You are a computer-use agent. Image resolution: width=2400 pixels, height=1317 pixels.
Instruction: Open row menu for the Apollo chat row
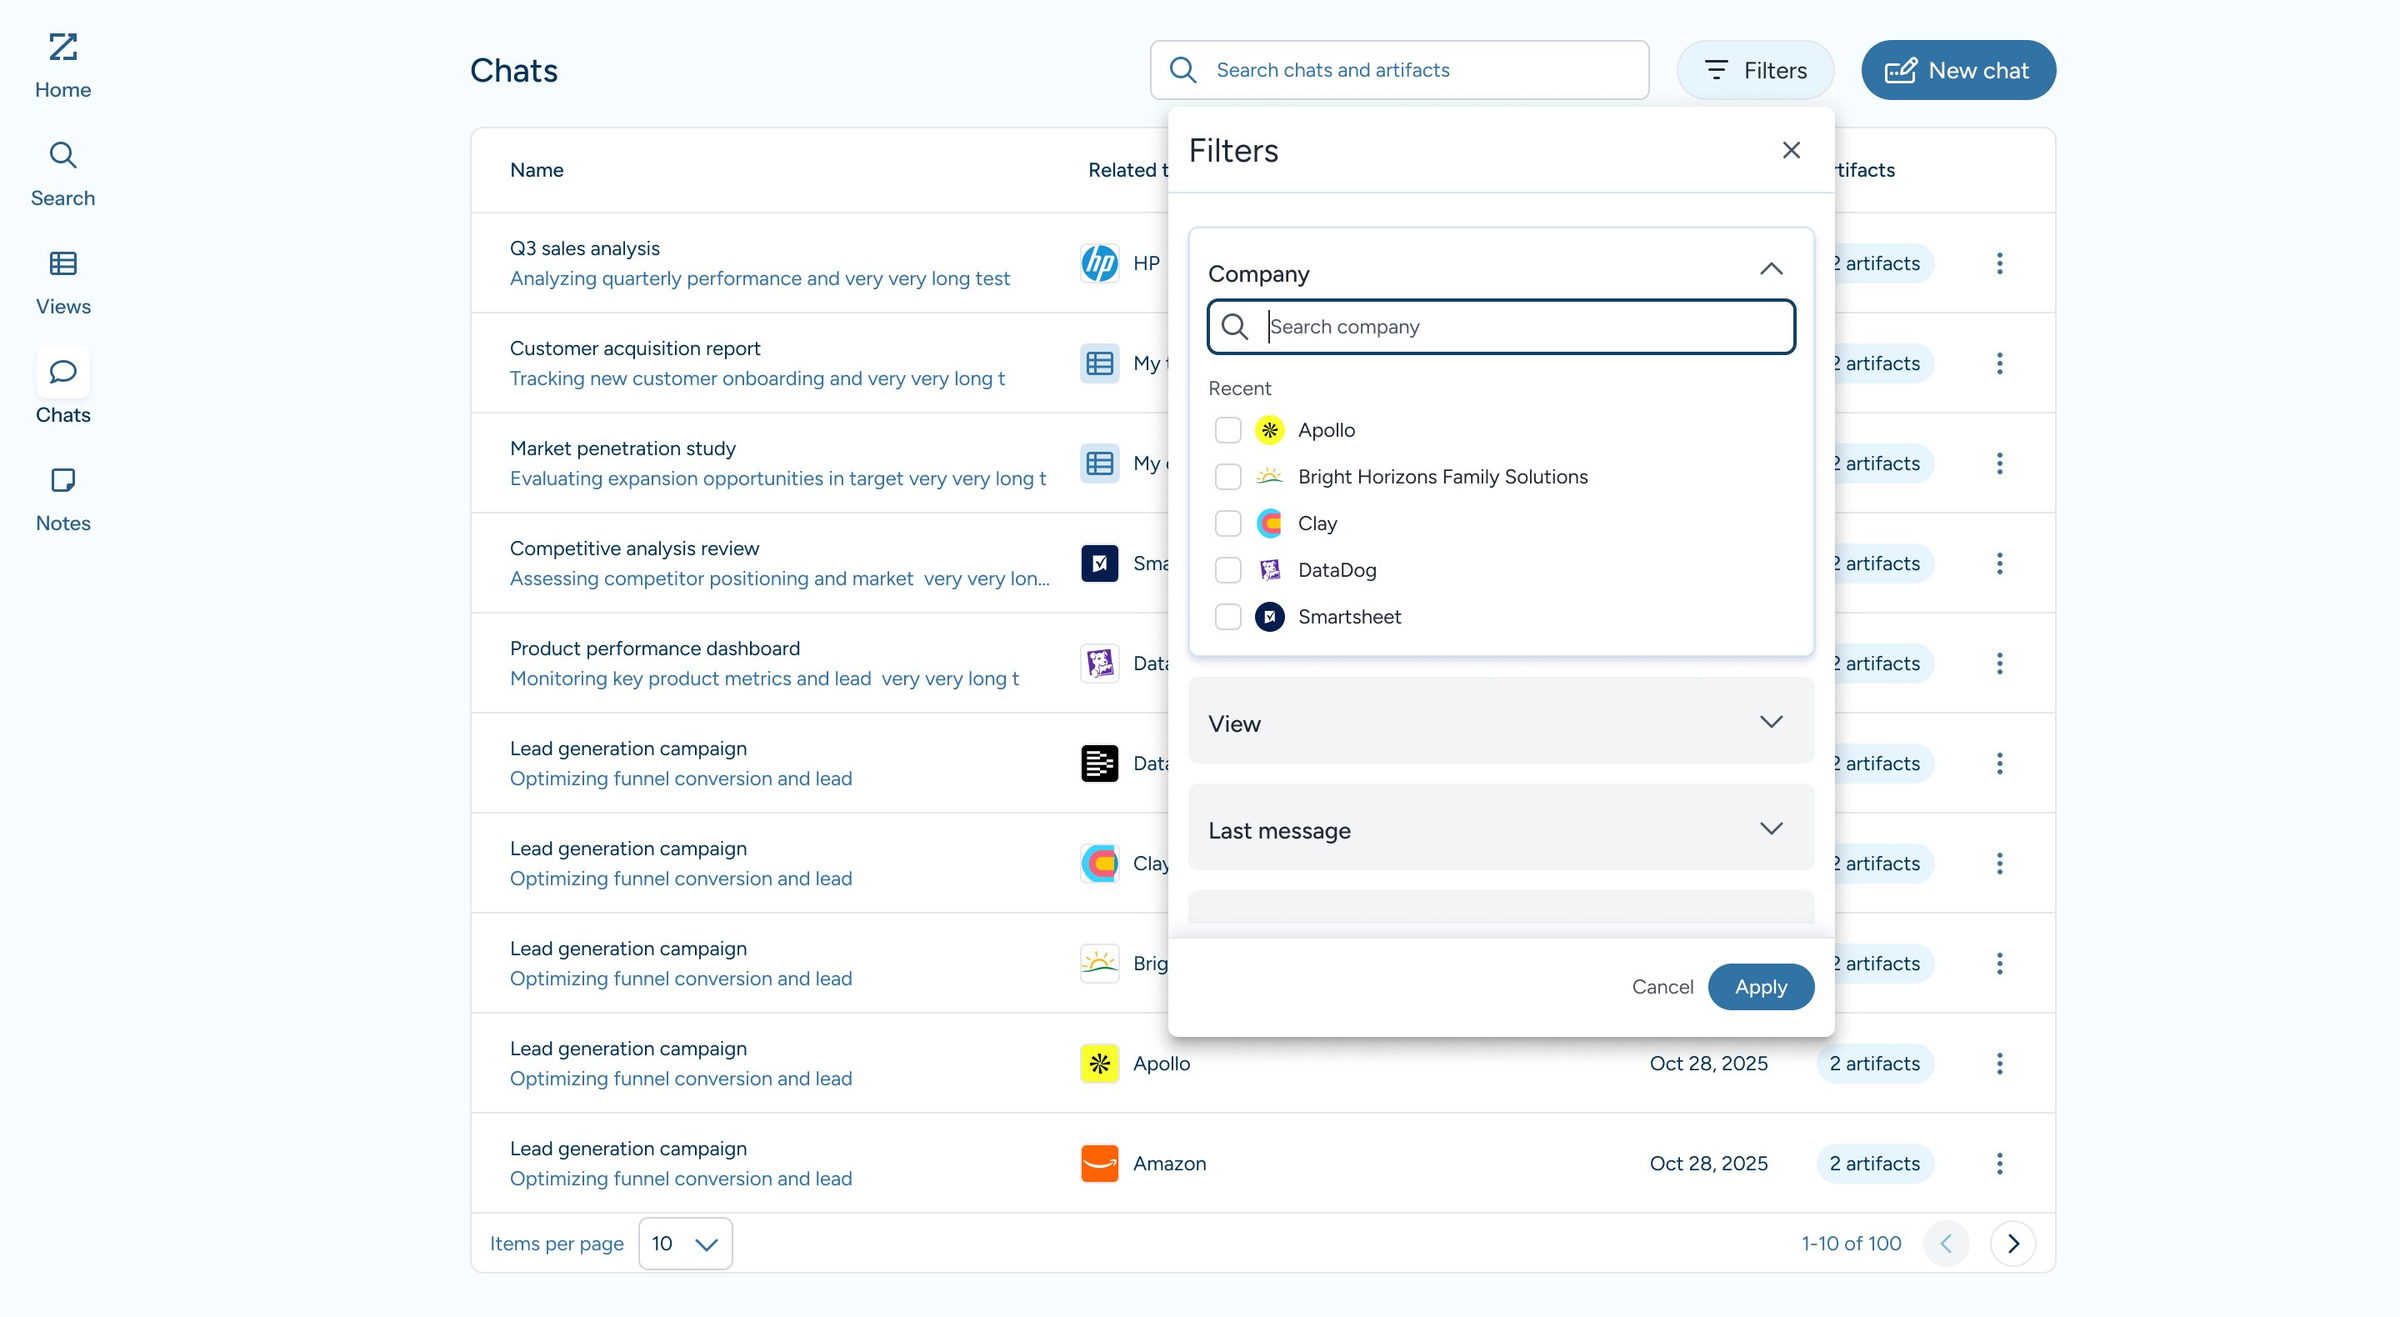tap(1999, 1063)
